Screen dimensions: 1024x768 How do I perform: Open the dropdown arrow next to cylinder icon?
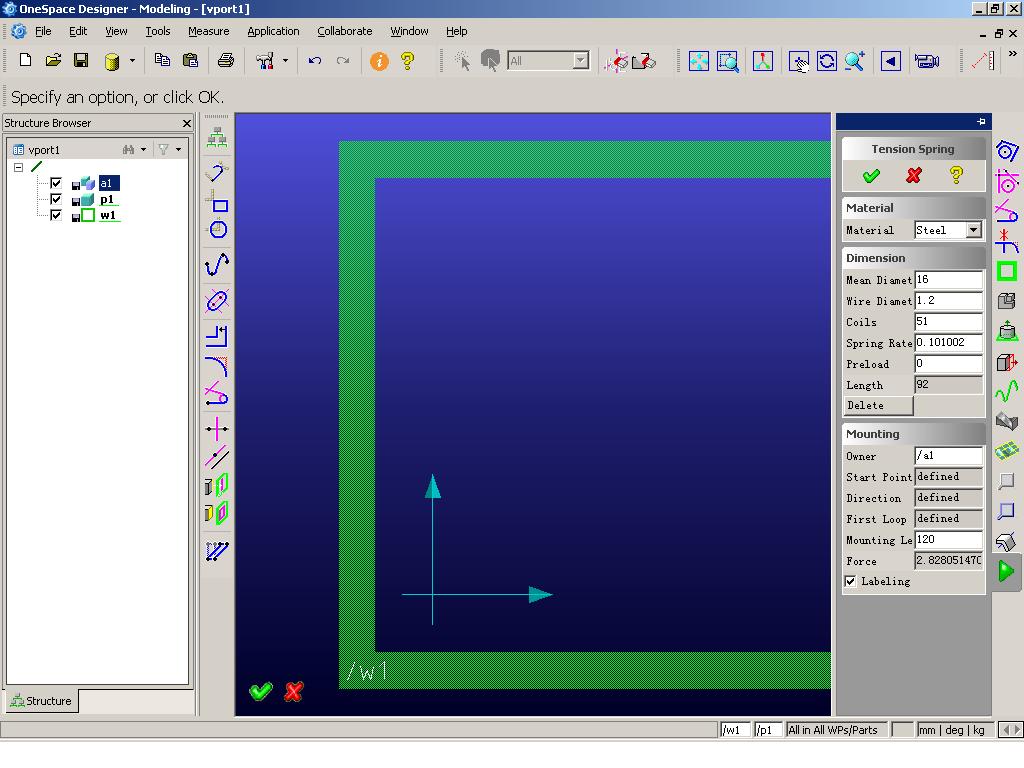click(x=132, y=61)
